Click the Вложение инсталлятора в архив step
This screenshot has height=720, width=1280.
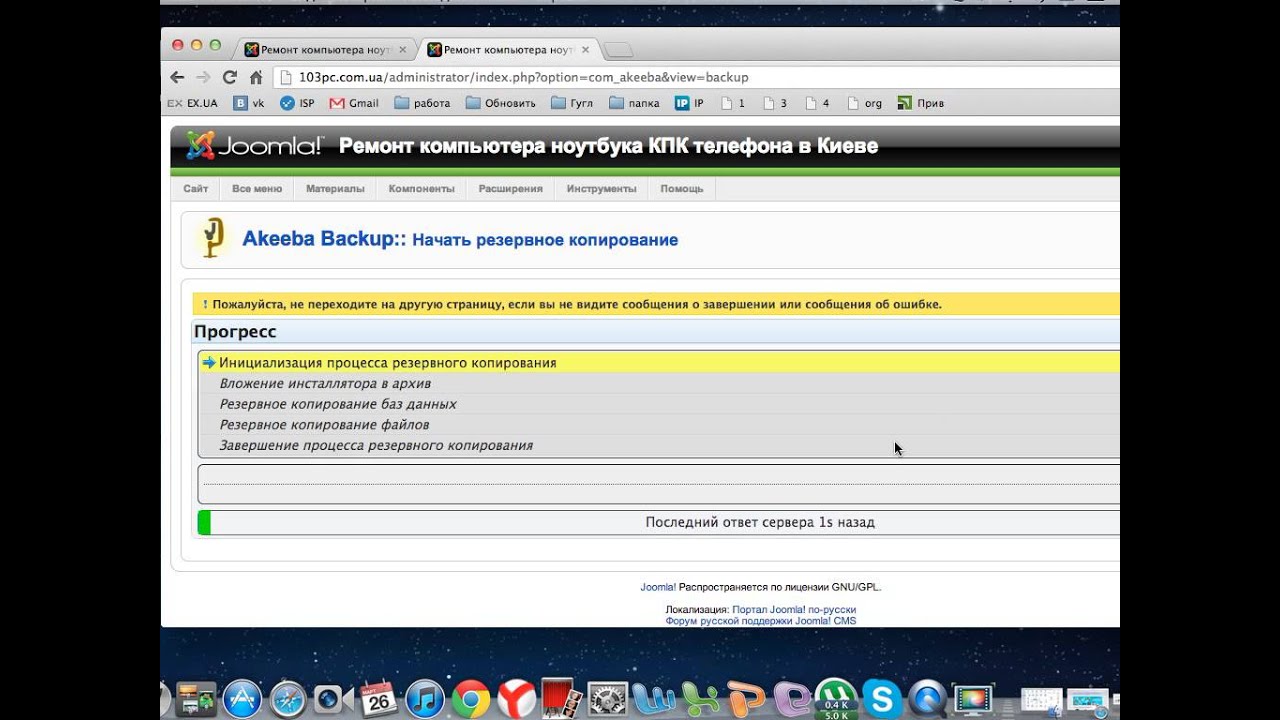659,383
